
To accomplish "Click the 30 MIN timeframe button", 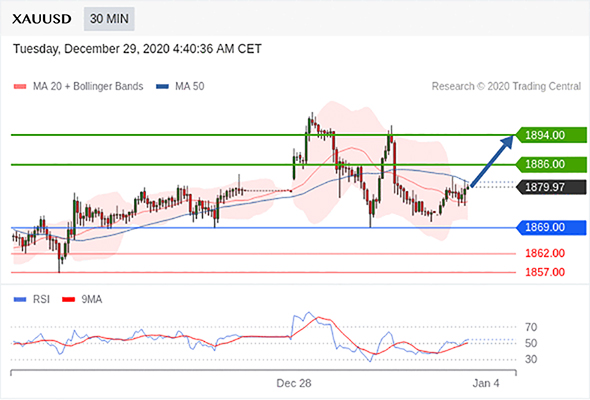I will point(109,18).
